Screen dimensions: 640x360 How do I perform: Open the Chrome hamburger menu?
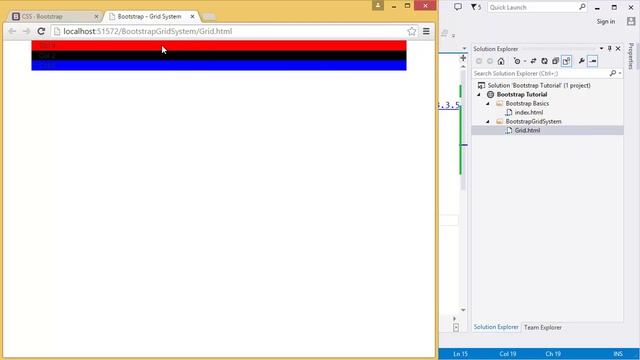click(426, 31)
